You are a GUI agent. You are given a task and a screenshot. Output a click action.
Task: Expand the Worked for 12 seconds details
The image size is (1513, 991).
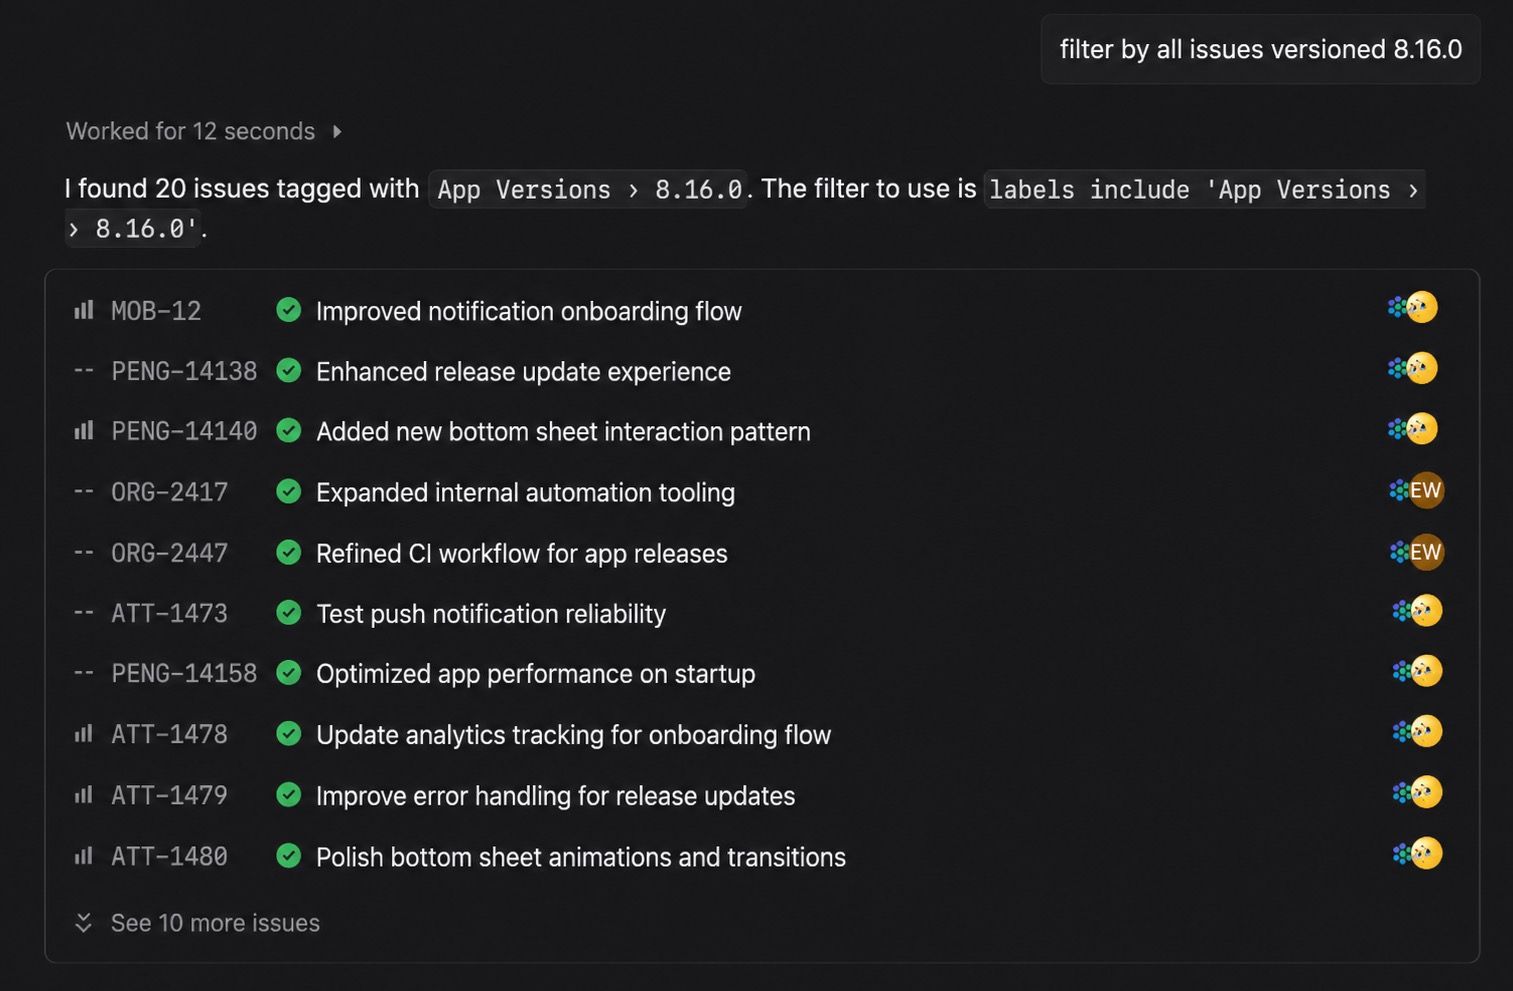(204, 131)
